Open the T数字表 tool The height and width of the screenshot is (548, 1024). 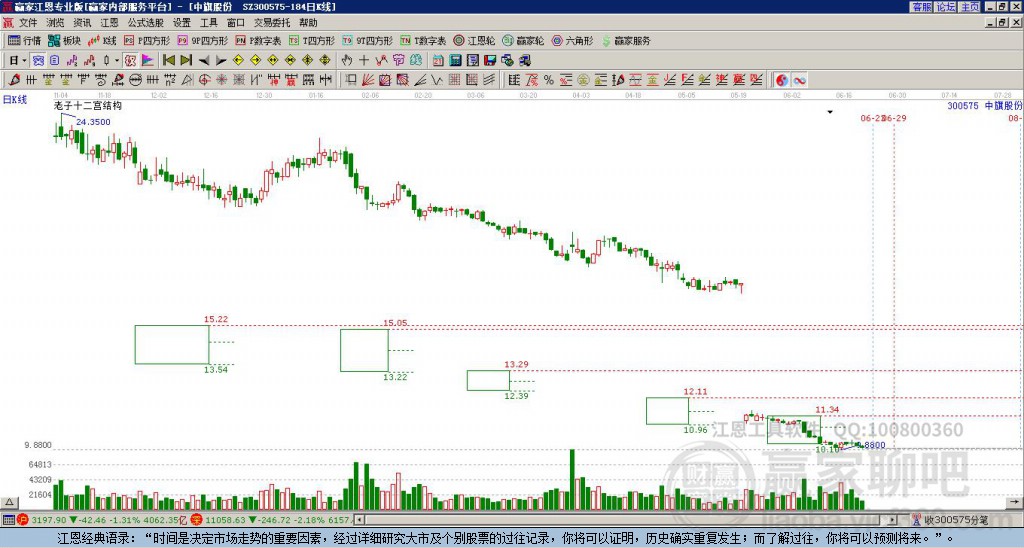pos(423,40)
